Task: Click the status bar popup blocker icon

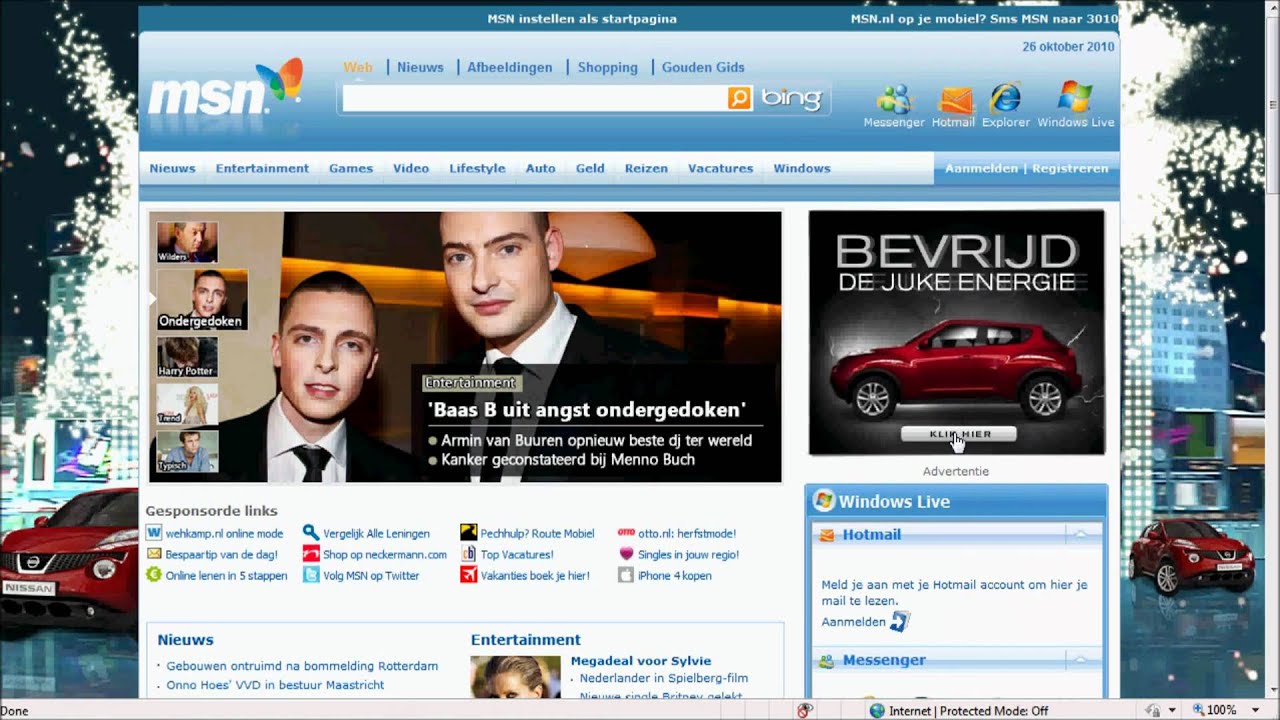Action: click(805, 710)
